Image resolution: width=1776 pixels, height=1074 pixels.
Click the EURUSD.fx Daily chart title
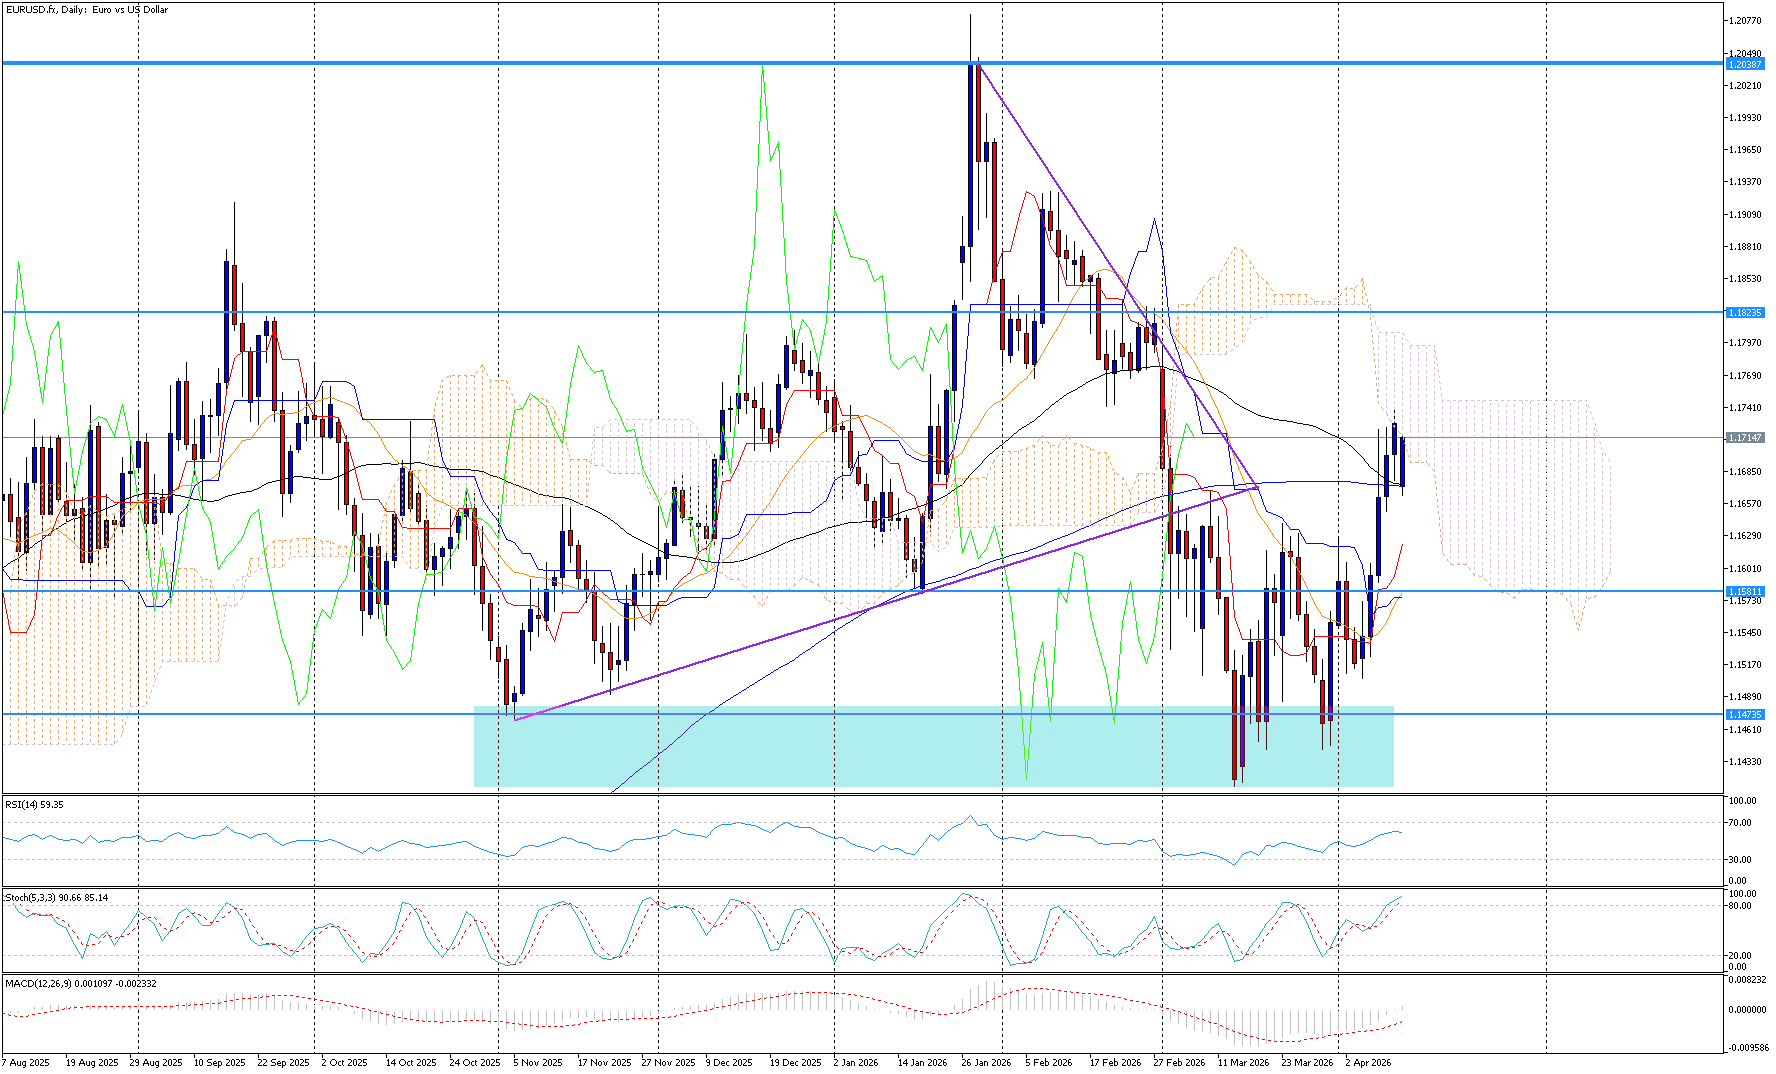coord(86,10)
